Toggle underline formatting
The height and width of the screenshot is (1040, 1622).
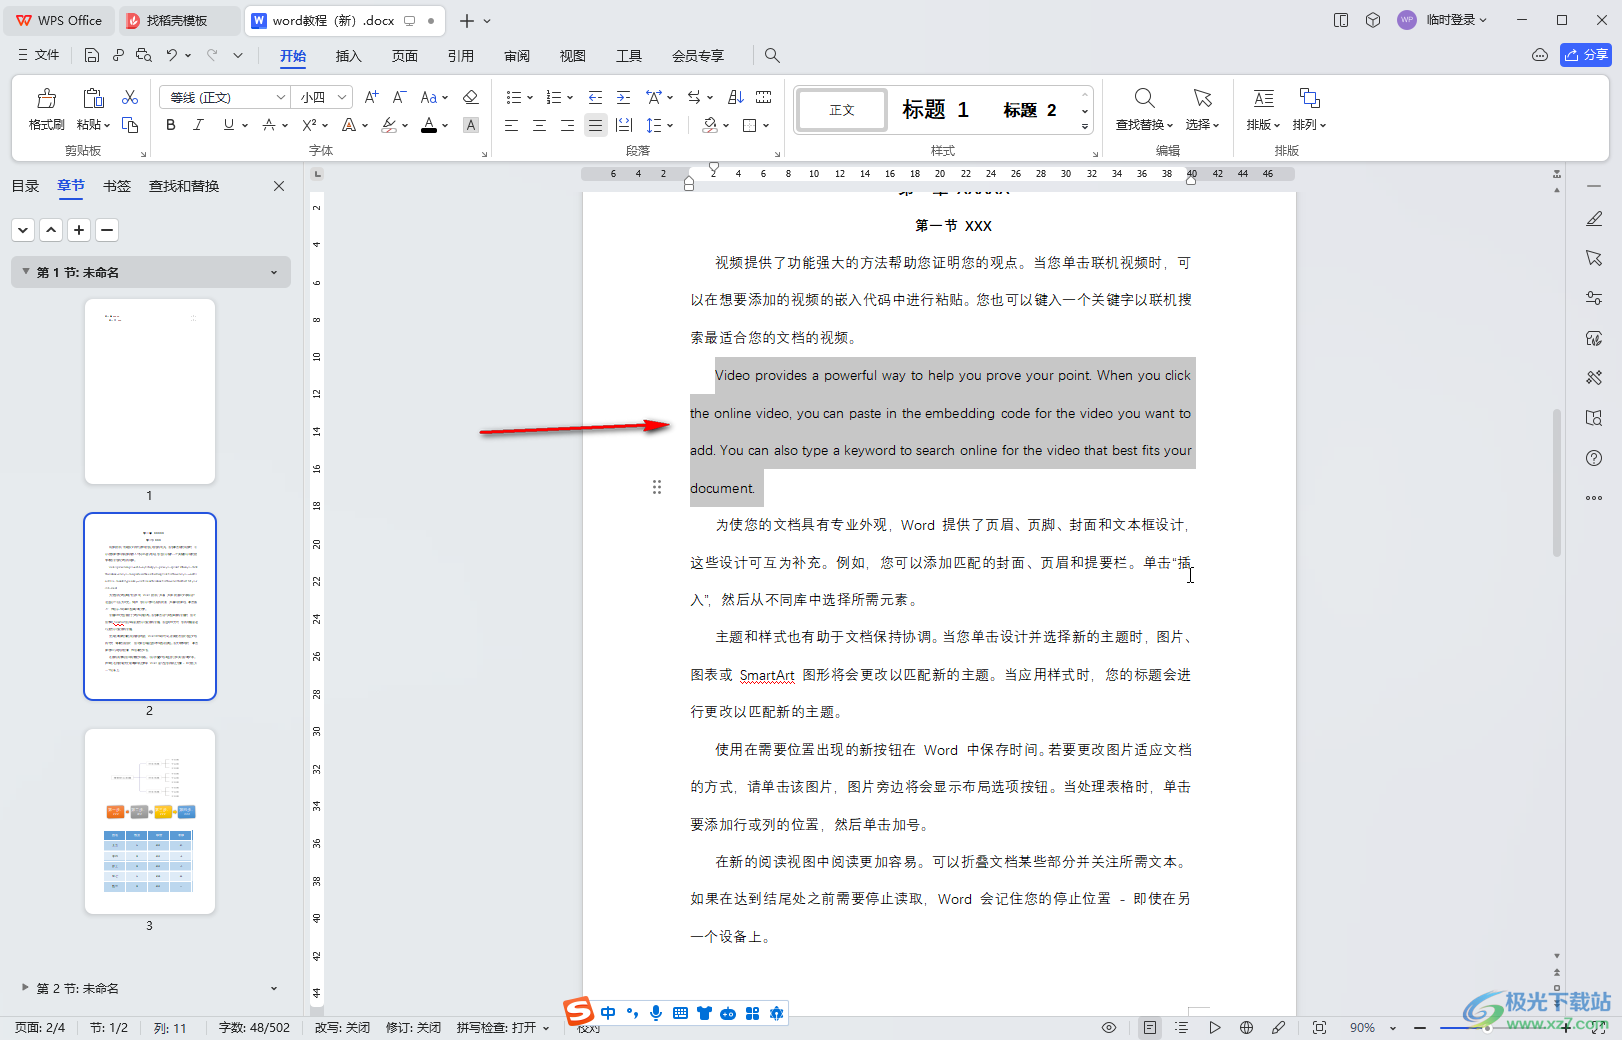[229, 125]
